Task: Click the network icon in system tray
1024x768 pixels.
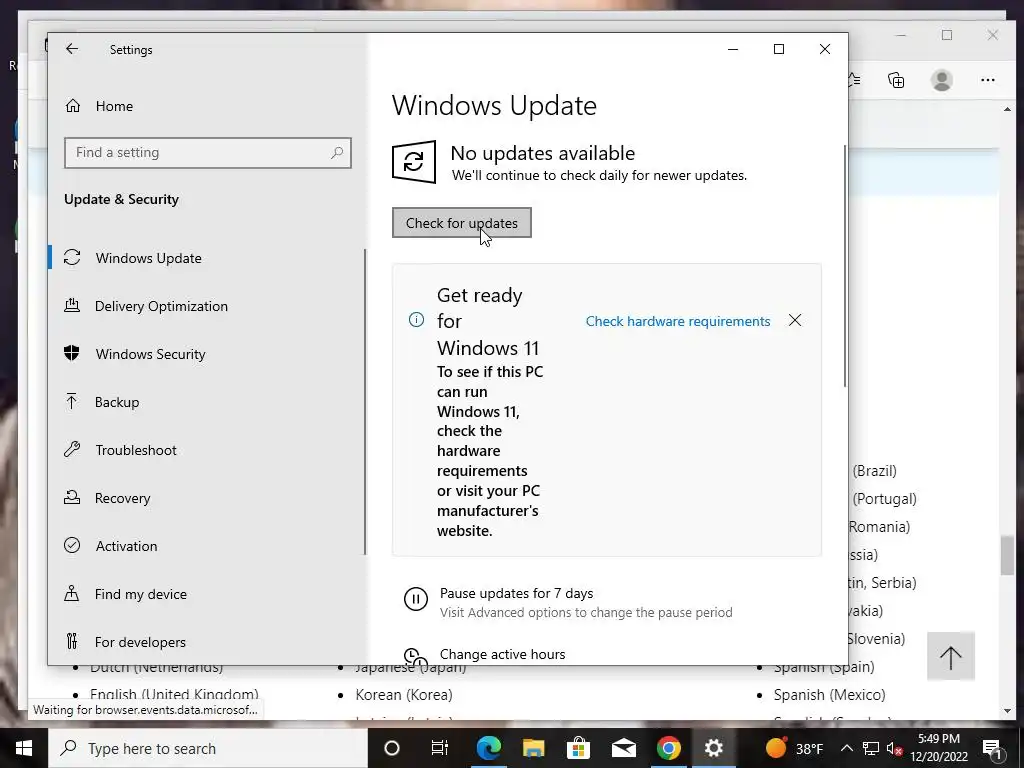Action: tap(871, 748)
